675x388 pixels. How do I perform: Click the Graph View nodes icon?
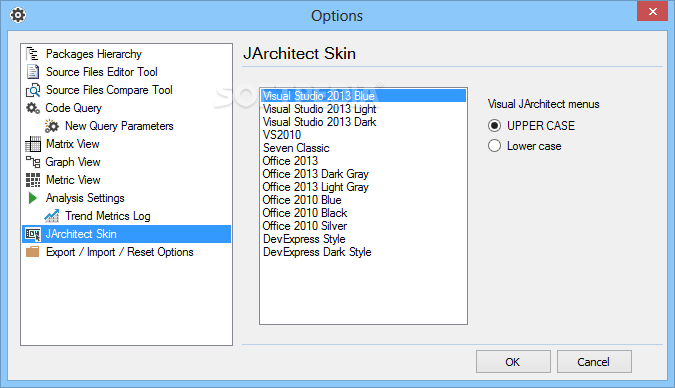[x=33, y=162]
